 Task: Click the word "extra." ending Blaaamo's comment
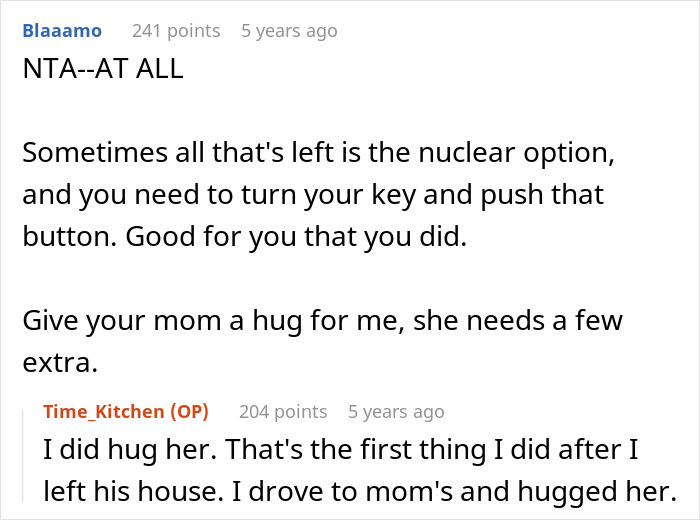pyautogui.click(x=60, y=361)
